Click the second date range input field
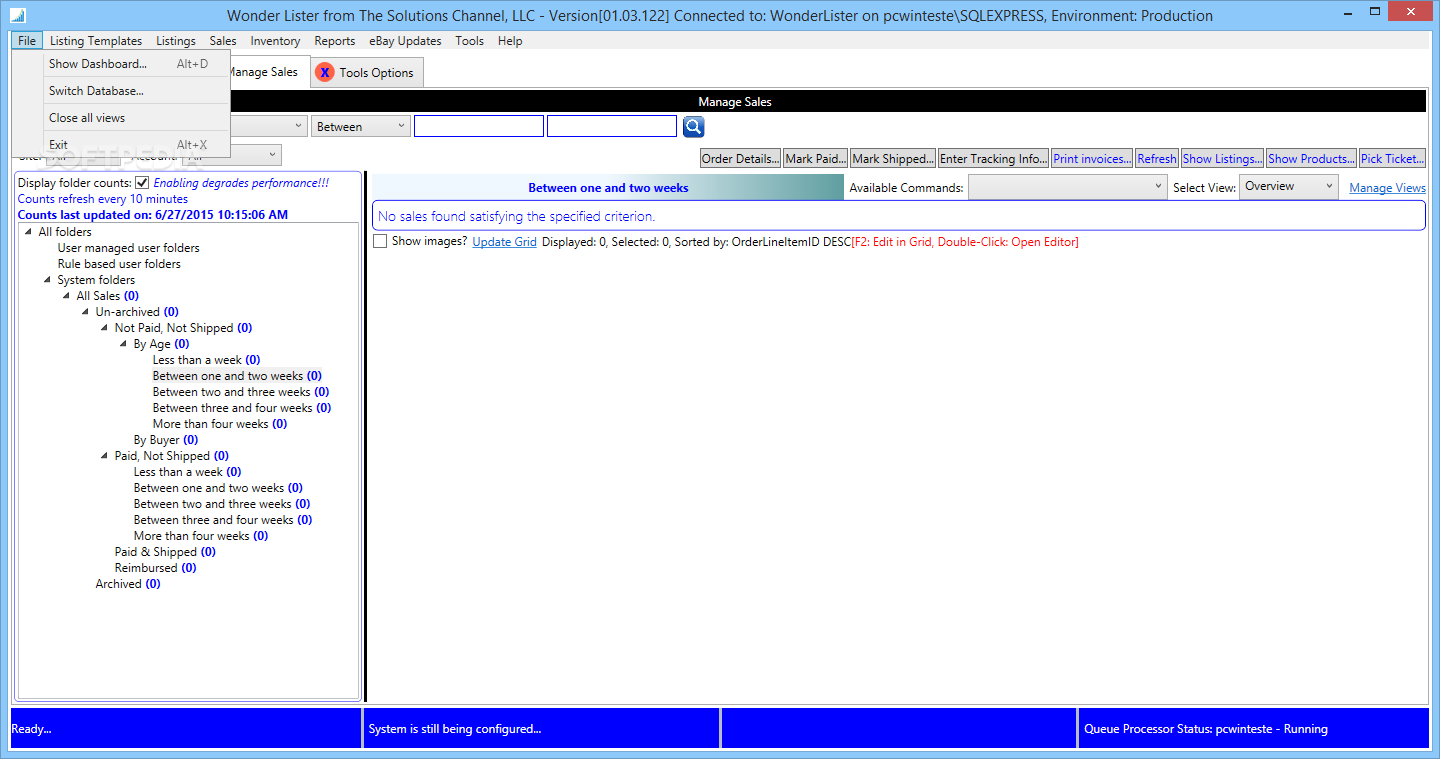 (612, 127)
